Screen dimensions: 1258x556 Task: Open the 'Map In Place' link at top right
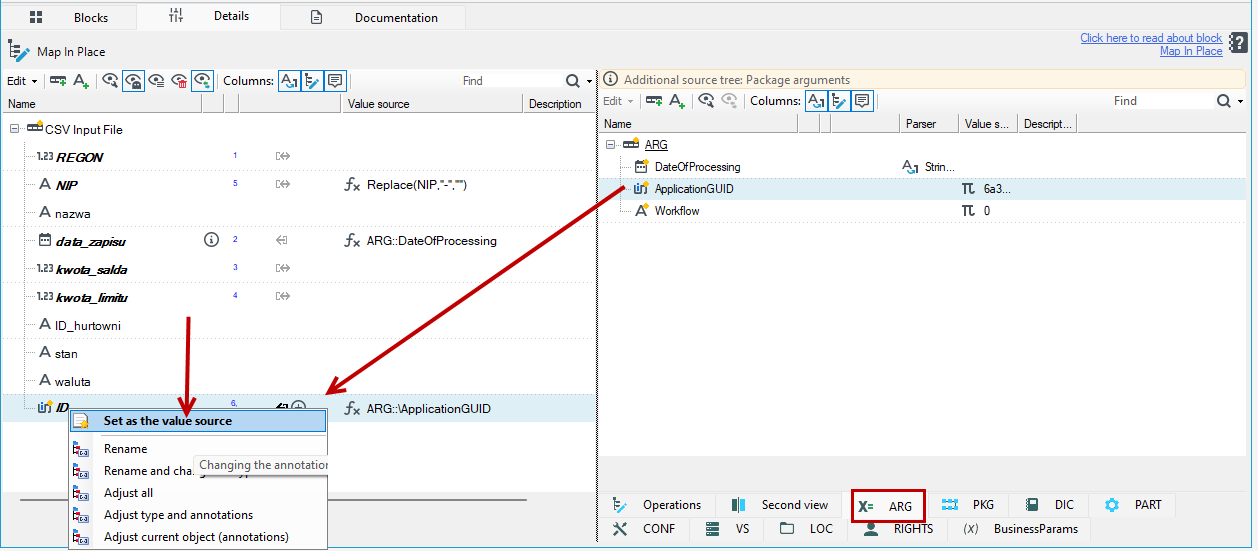point(1191,51)
